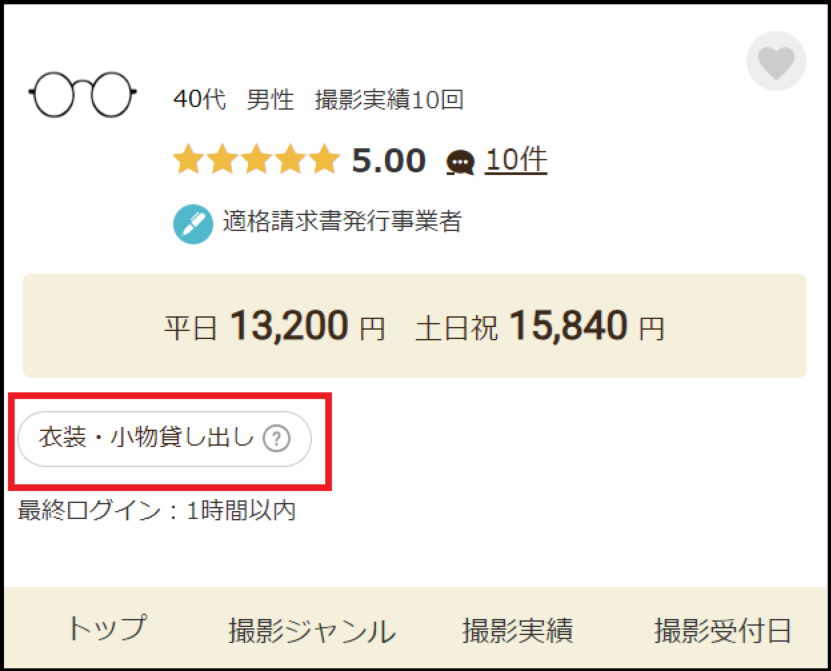
Task: Click the 40代 age label
Action: (x=199, y=100)
